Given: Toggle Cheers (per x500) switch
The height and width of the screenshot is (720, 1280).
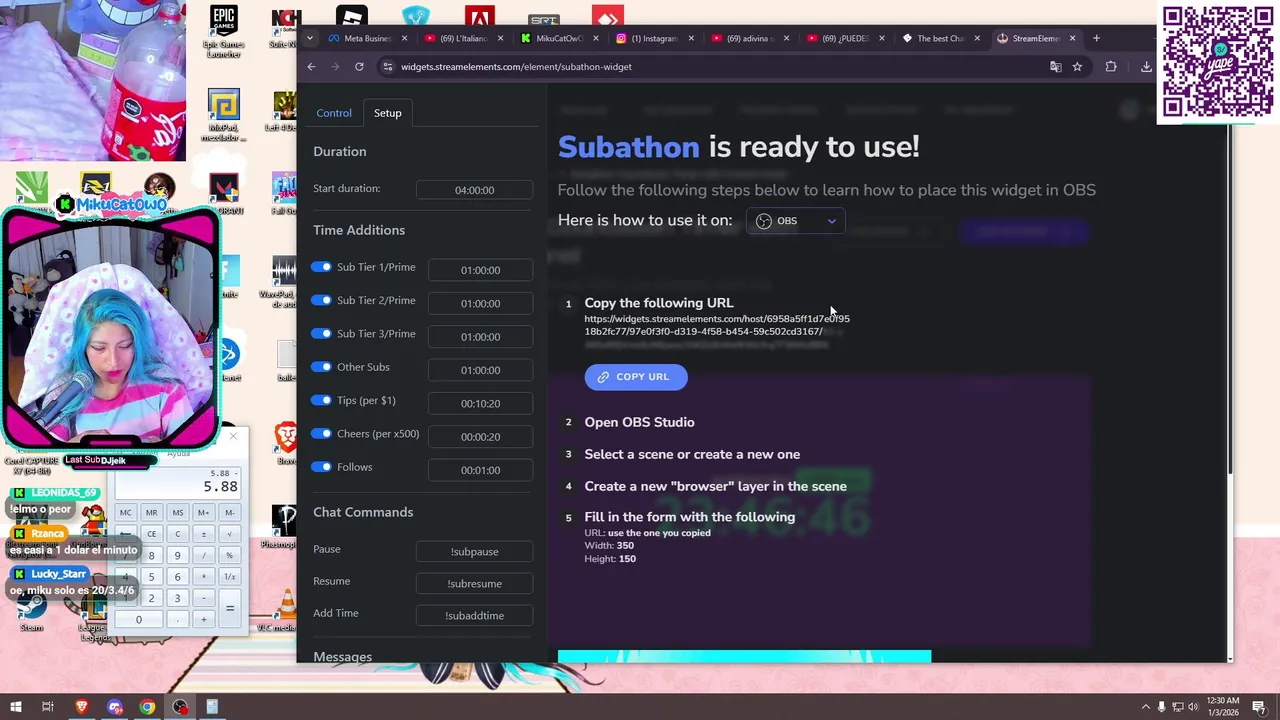Looking at the screenshot, I should [x=321, y=434].
